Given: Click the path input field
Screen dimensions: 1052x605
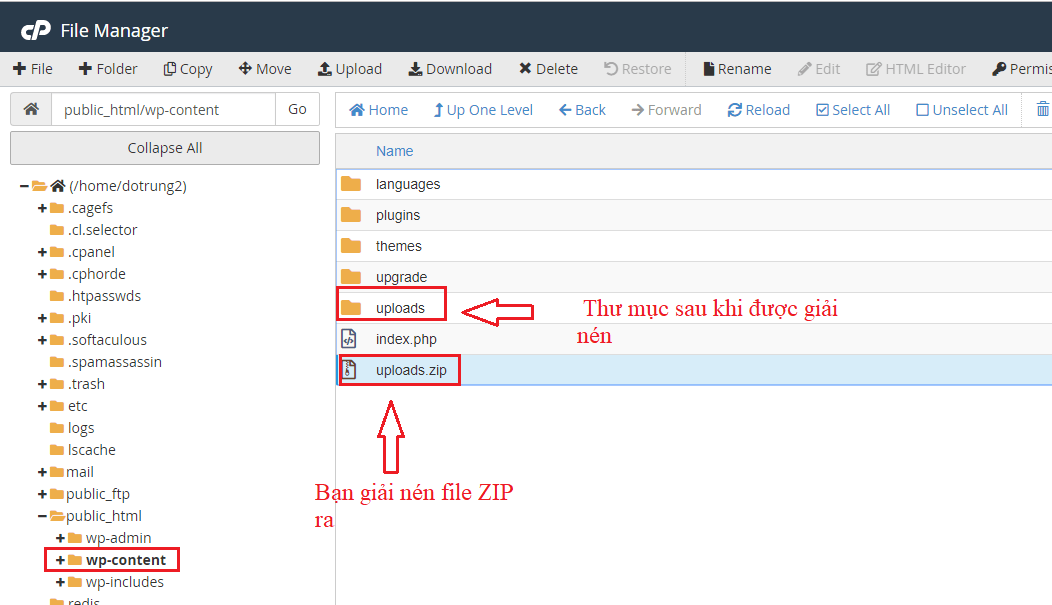Looking at the screenshot, I should [163, 109].
